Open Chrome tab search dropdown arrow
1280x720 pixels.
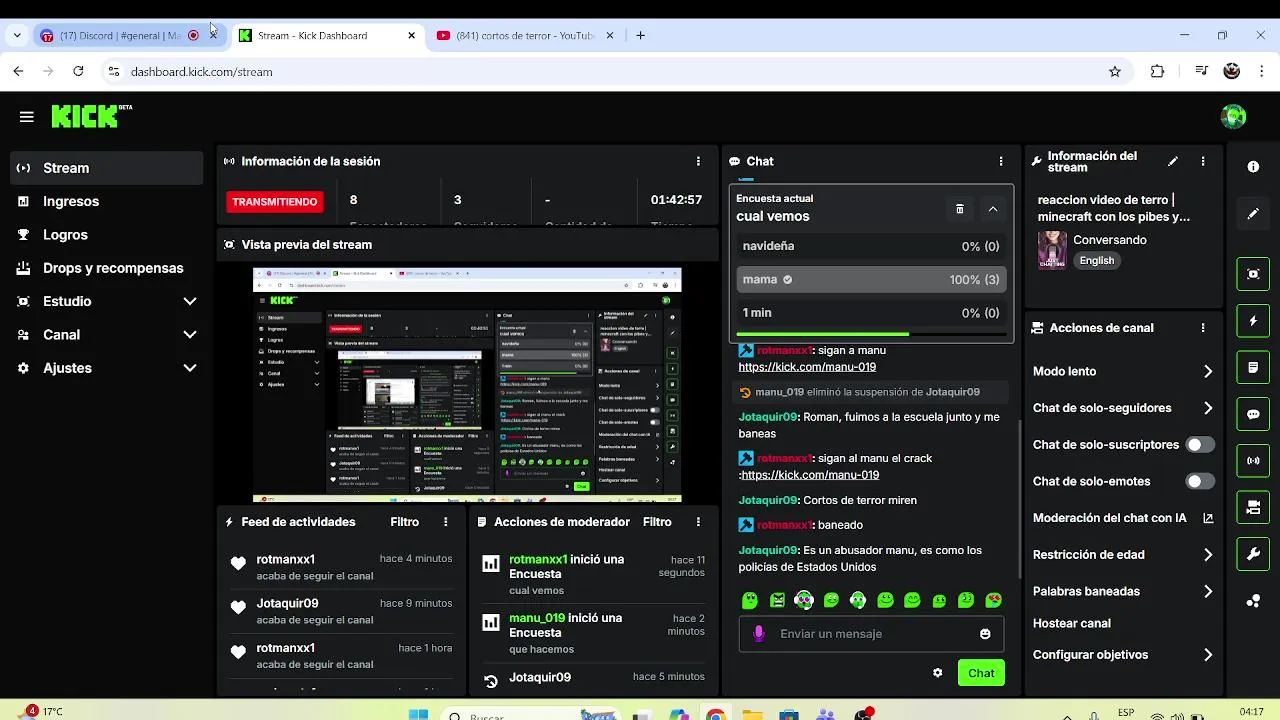[17, 35]
